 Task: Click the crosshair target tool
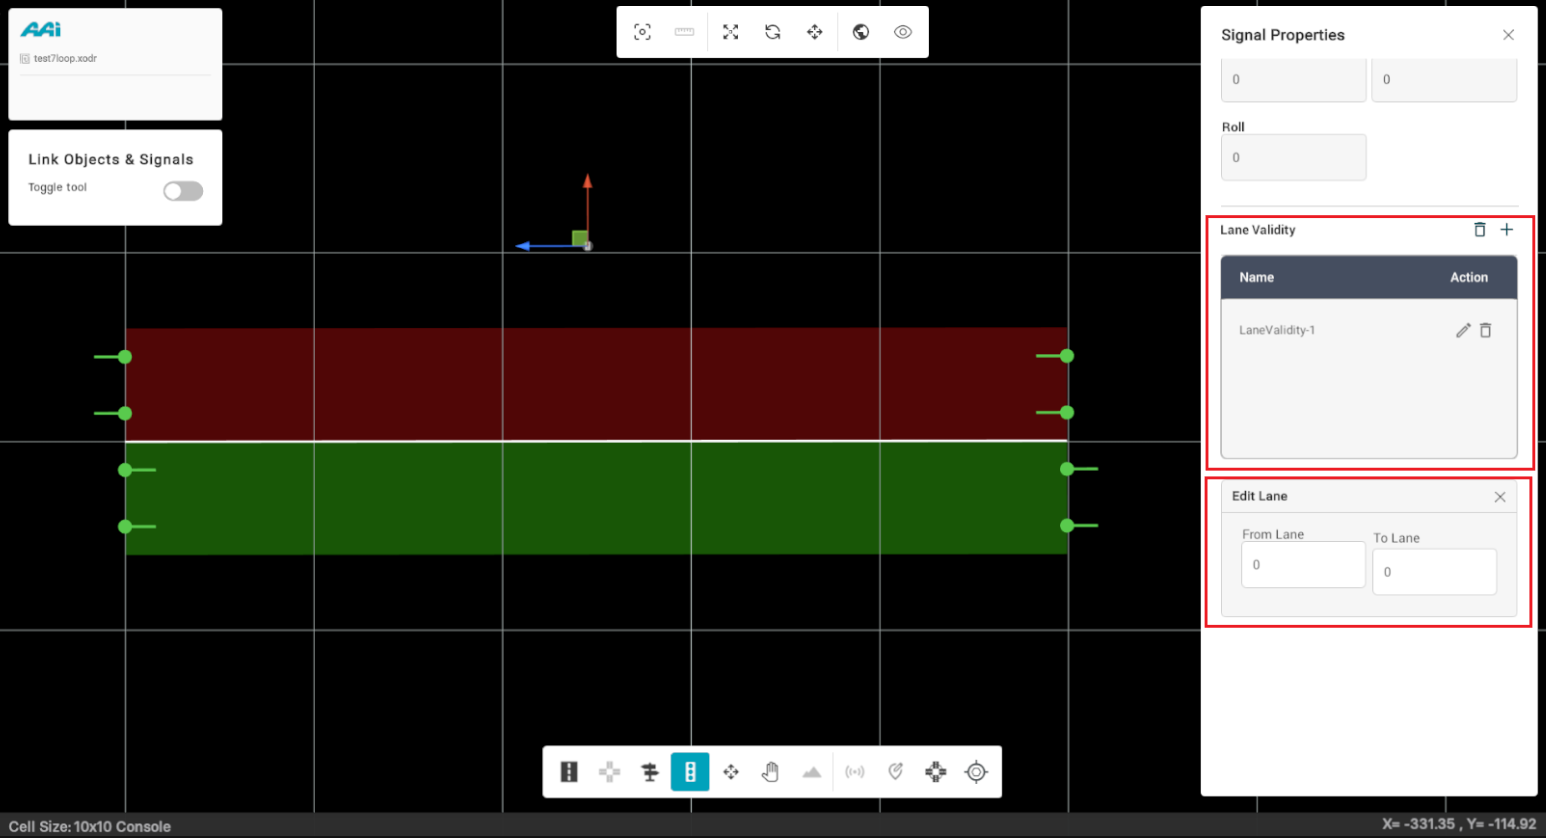tap(976, 772)
